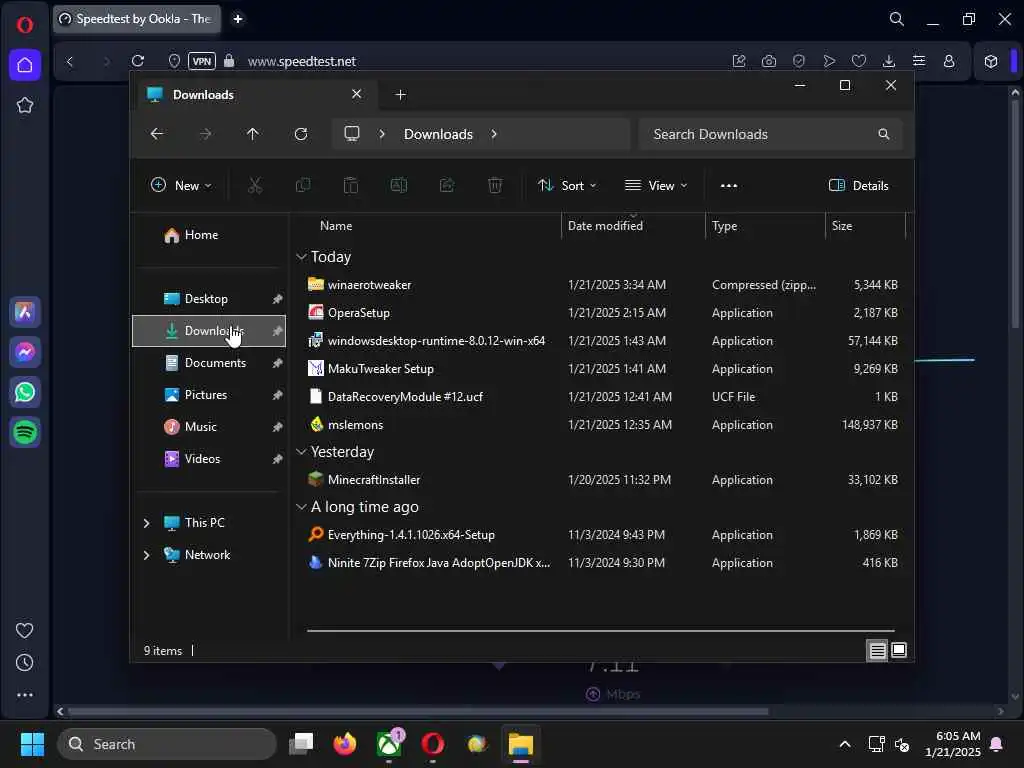Screen dimensions: 1024x768
Task: Click the Windows taskbar Search box
Action: click(x=167, y=744)
